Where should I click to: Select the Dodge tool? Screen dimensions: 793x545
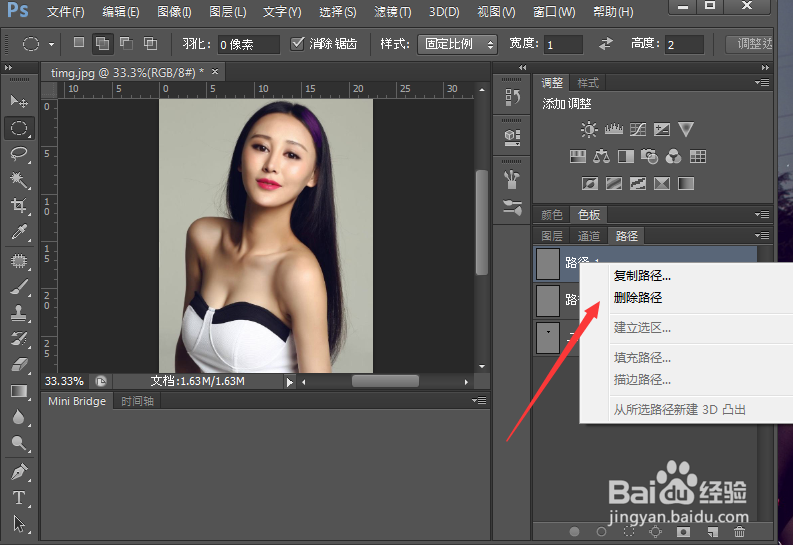[19, 443]
